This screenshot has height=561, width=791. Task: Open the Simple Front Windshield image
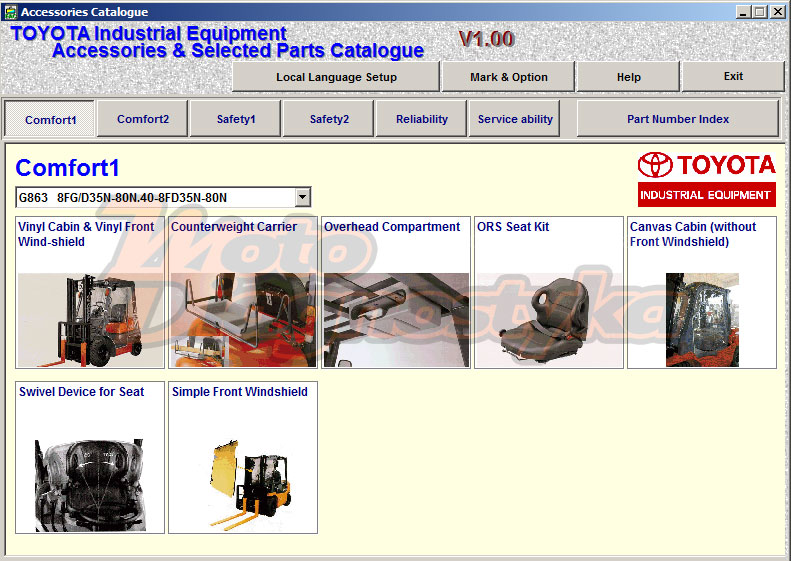click(x=251, y=485)
